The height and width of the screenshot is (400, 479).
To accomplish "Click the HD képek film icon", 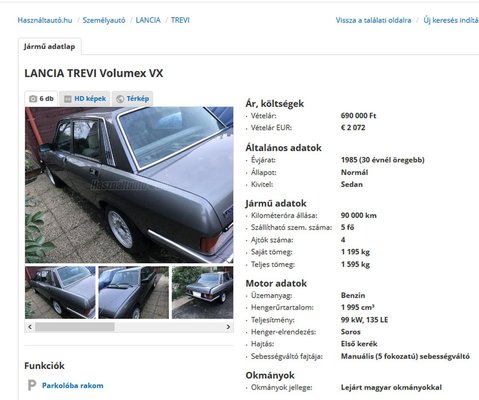I will (68, 99).
